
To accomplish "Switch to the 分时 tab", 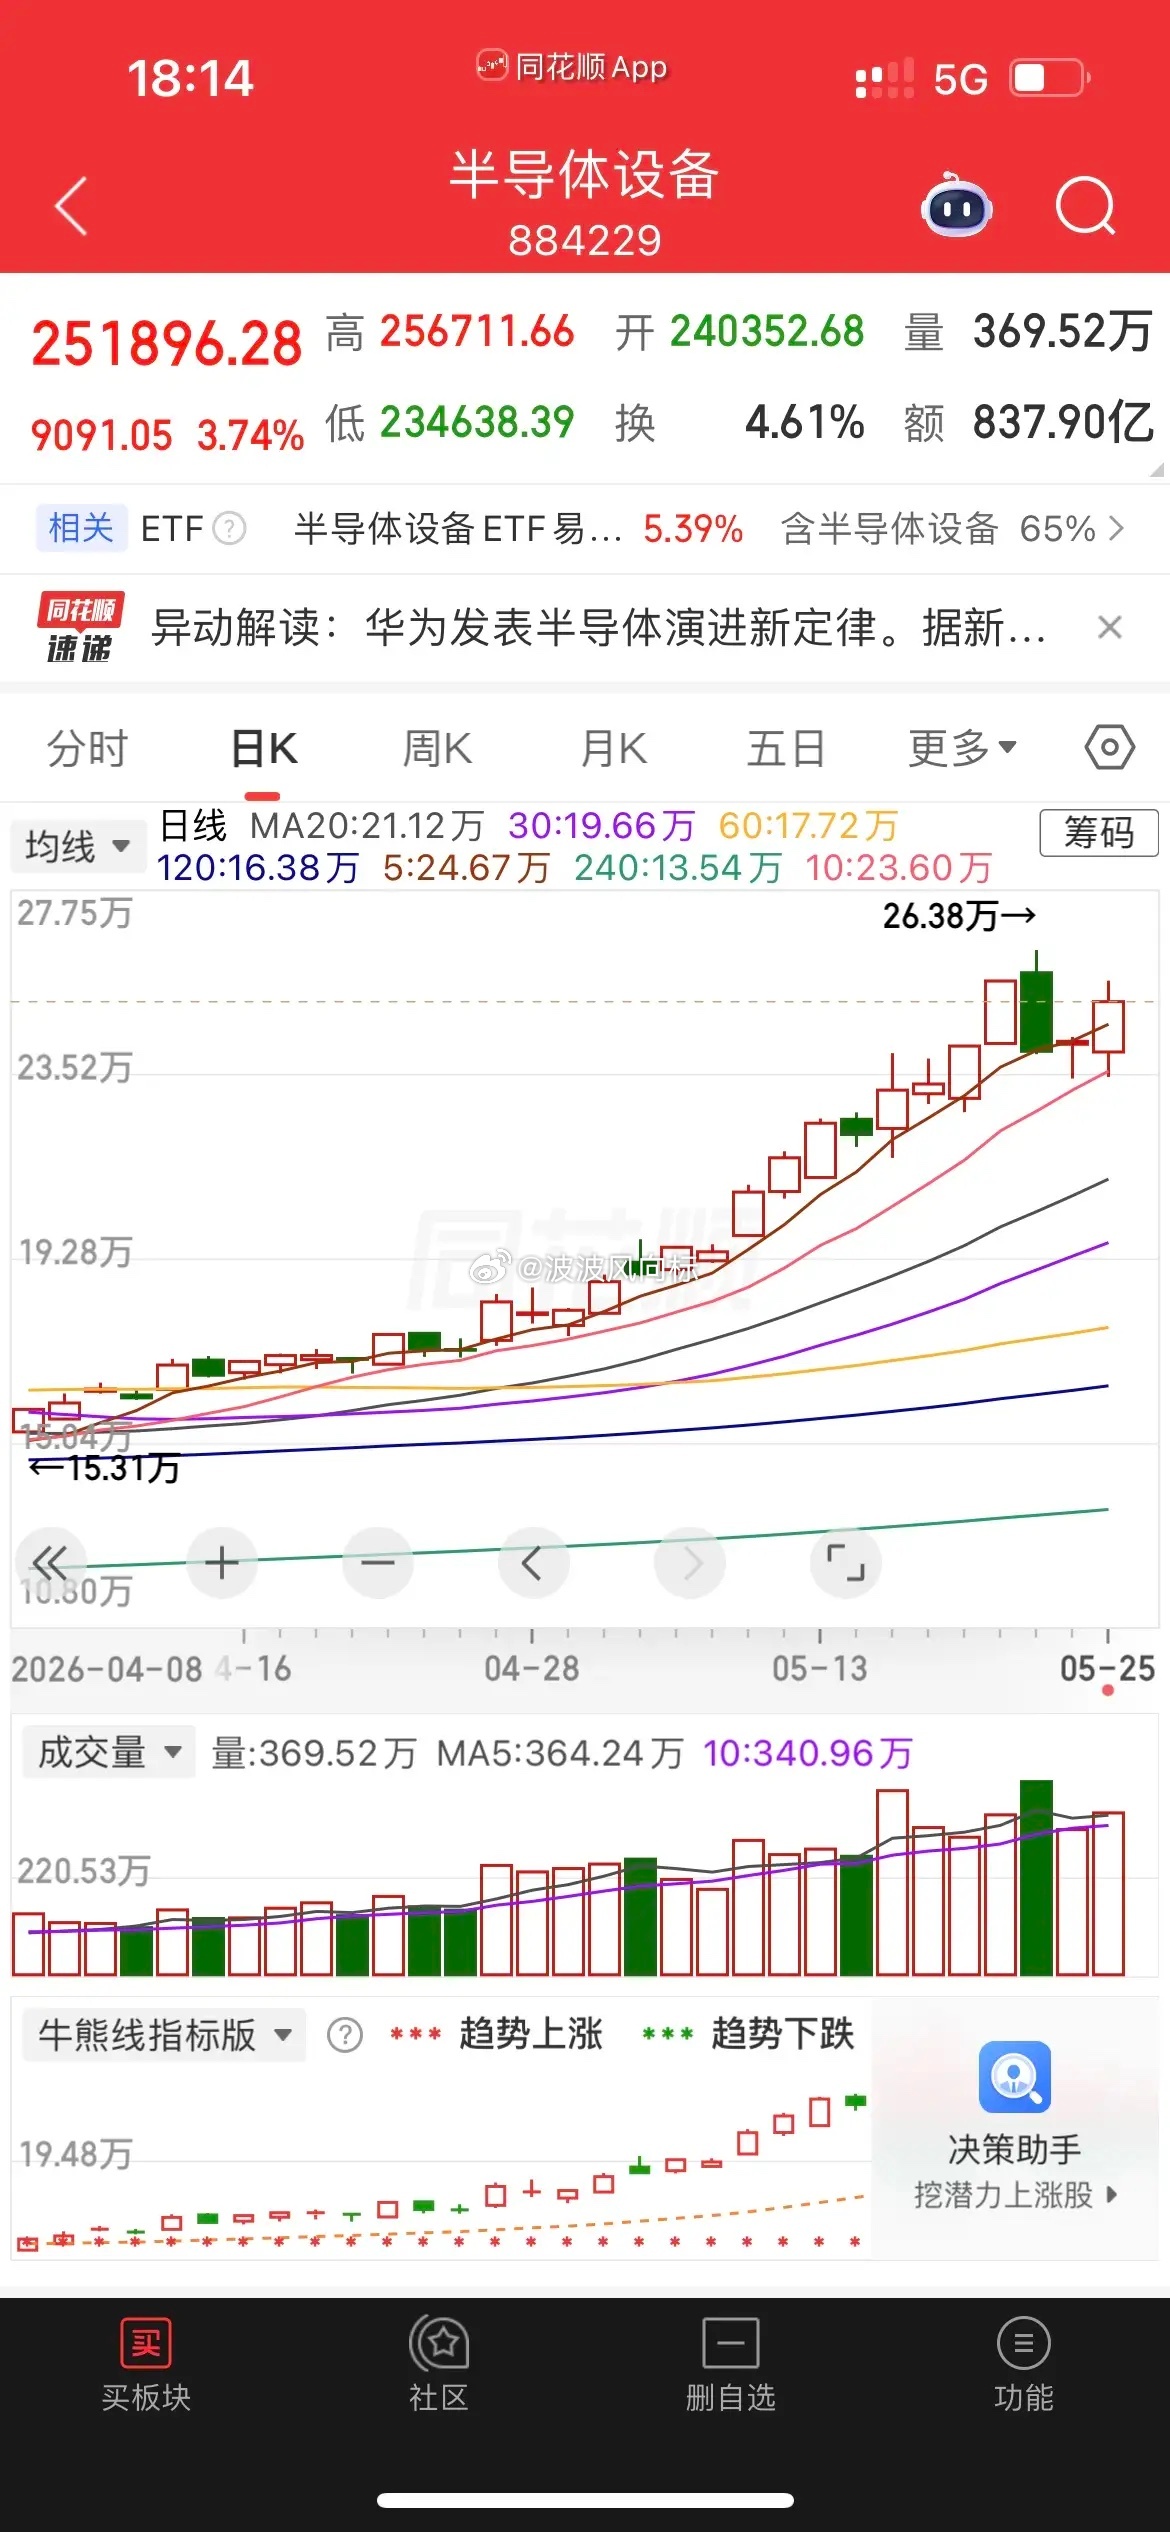I will pyautogui.click(x=88, y=748).
